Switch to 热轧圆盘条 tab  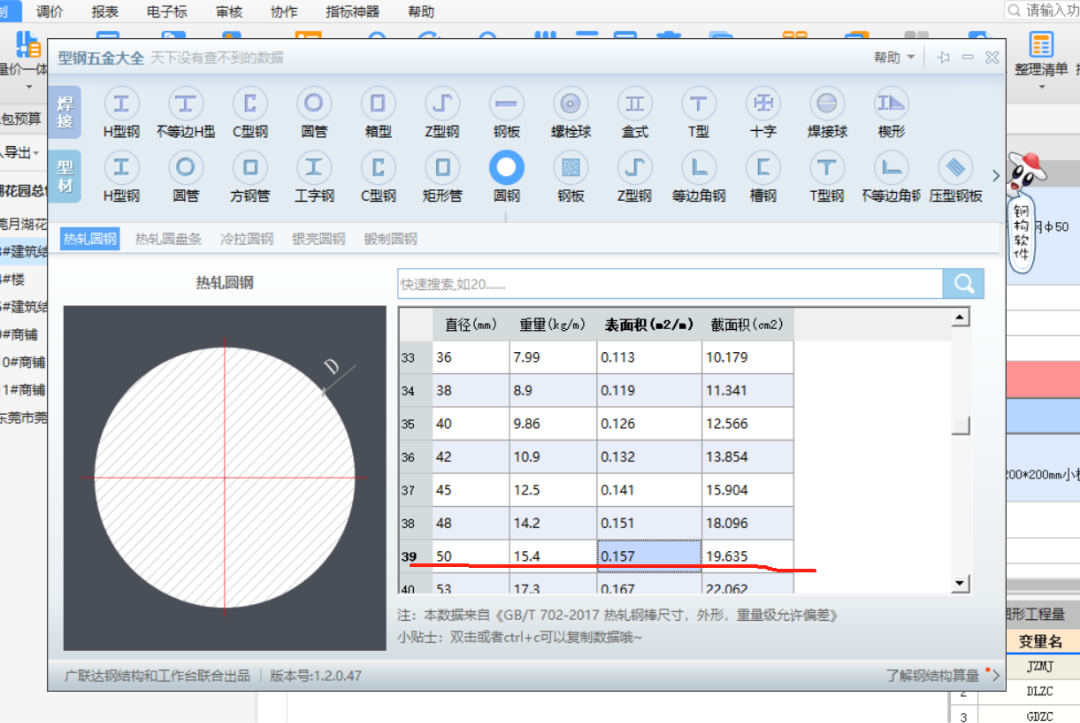click(168, 239)
